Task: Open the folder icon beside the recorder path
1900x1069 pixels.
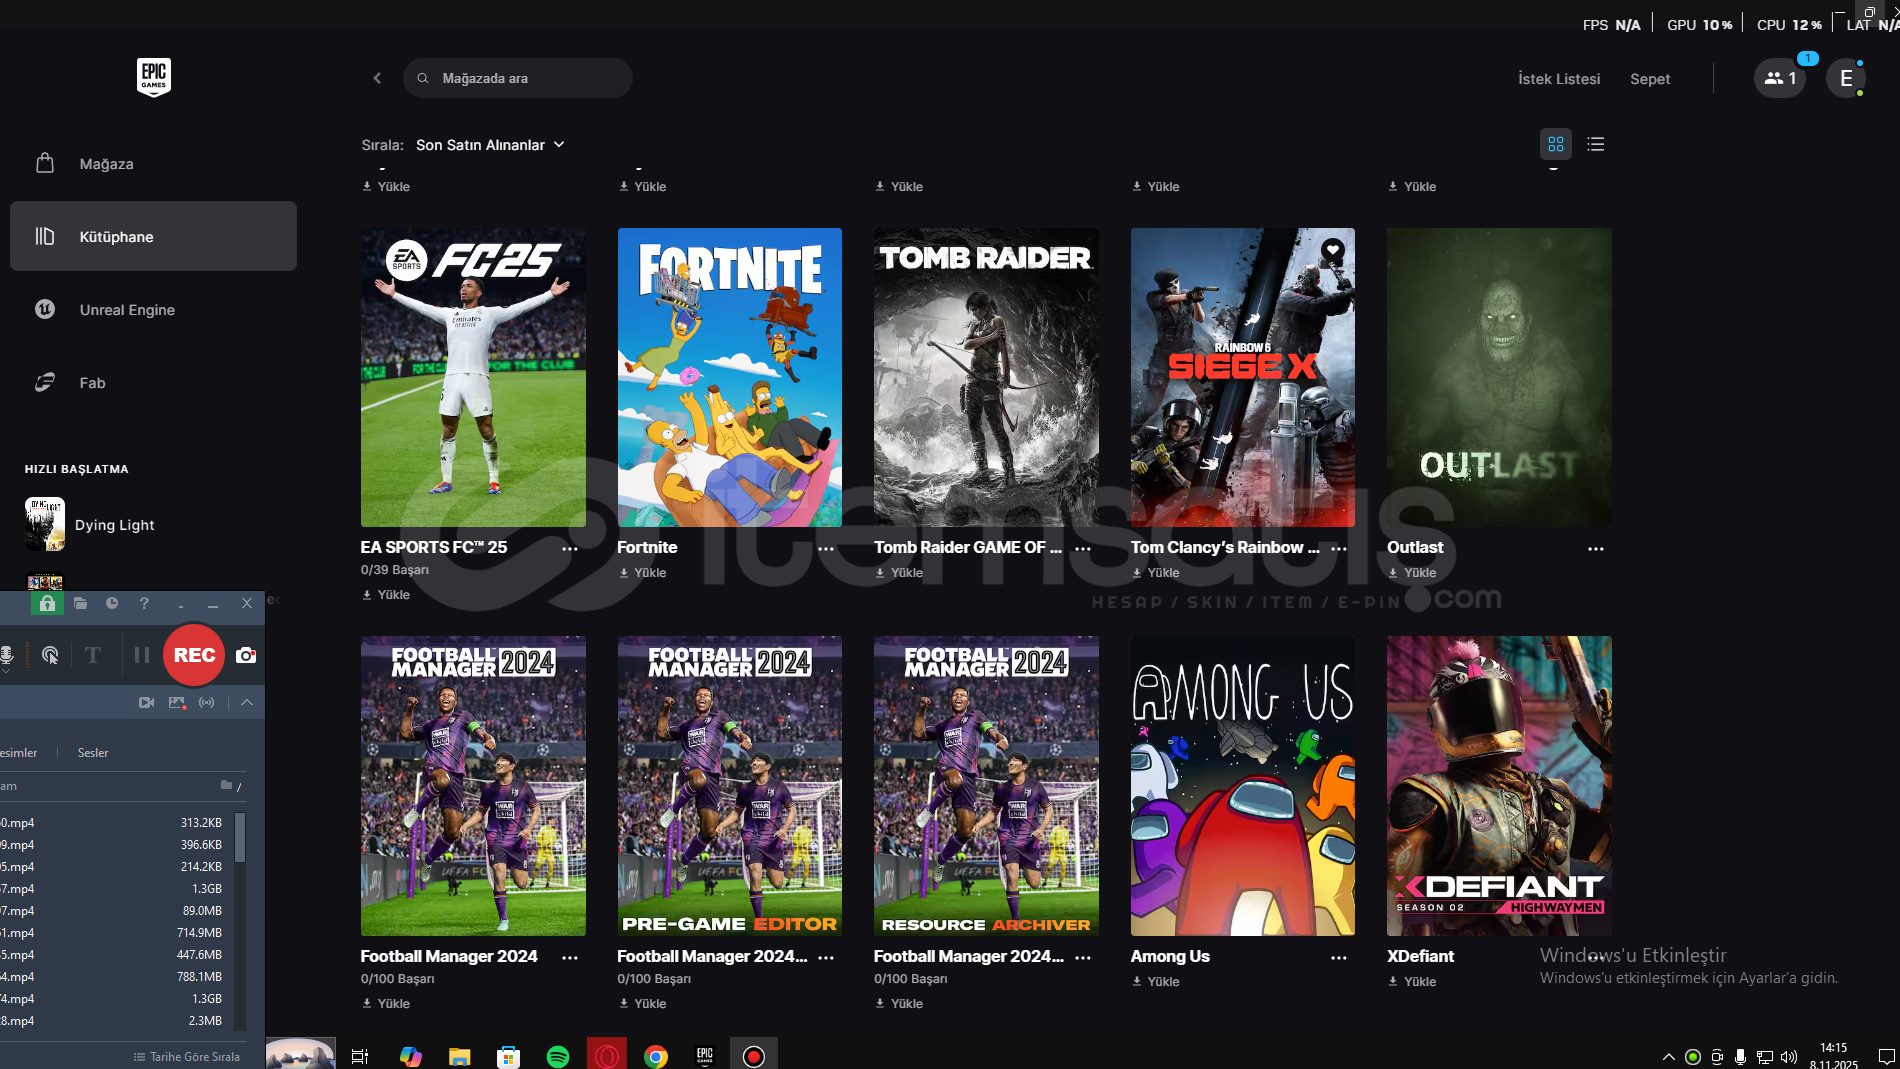Action: point(227,786)
